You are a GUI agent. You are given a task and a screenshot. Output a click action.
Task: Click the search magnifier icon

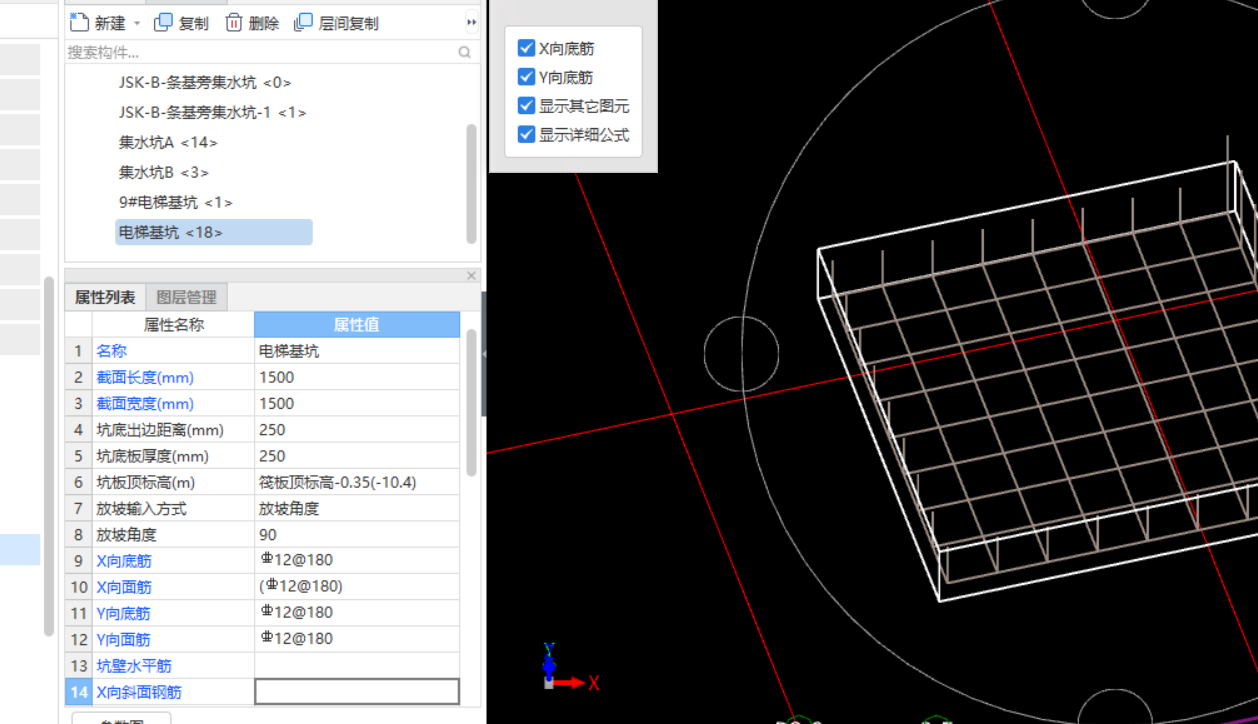(465, 52)
